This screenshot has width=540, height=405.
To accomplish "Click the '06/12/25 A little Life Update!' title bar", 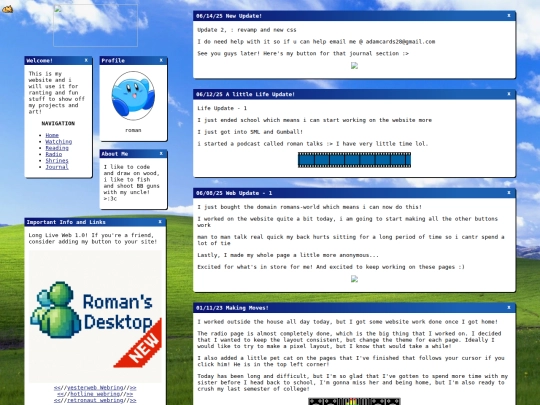I will (354, 94).
